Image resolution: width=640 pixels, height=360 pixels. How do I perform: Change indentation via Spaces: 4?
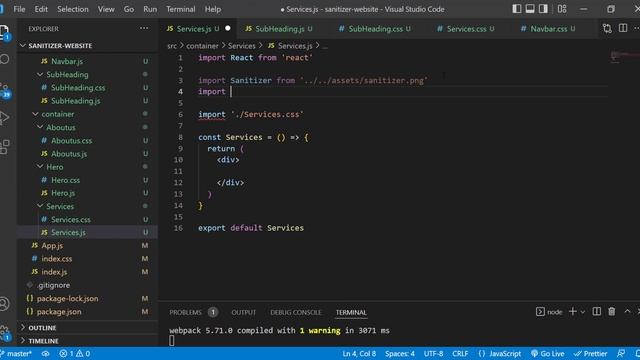pyautogui.click(x=400, y=354)
